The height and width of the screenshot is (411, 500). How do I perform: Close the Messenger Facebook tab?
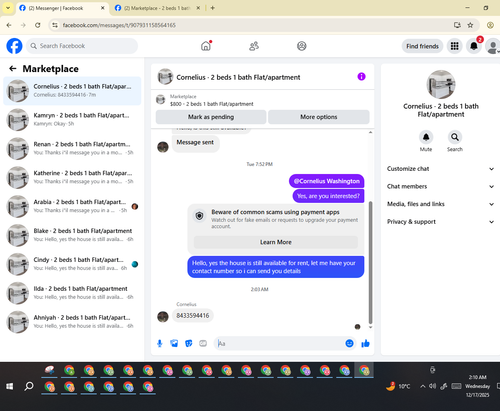coord(103,8)
